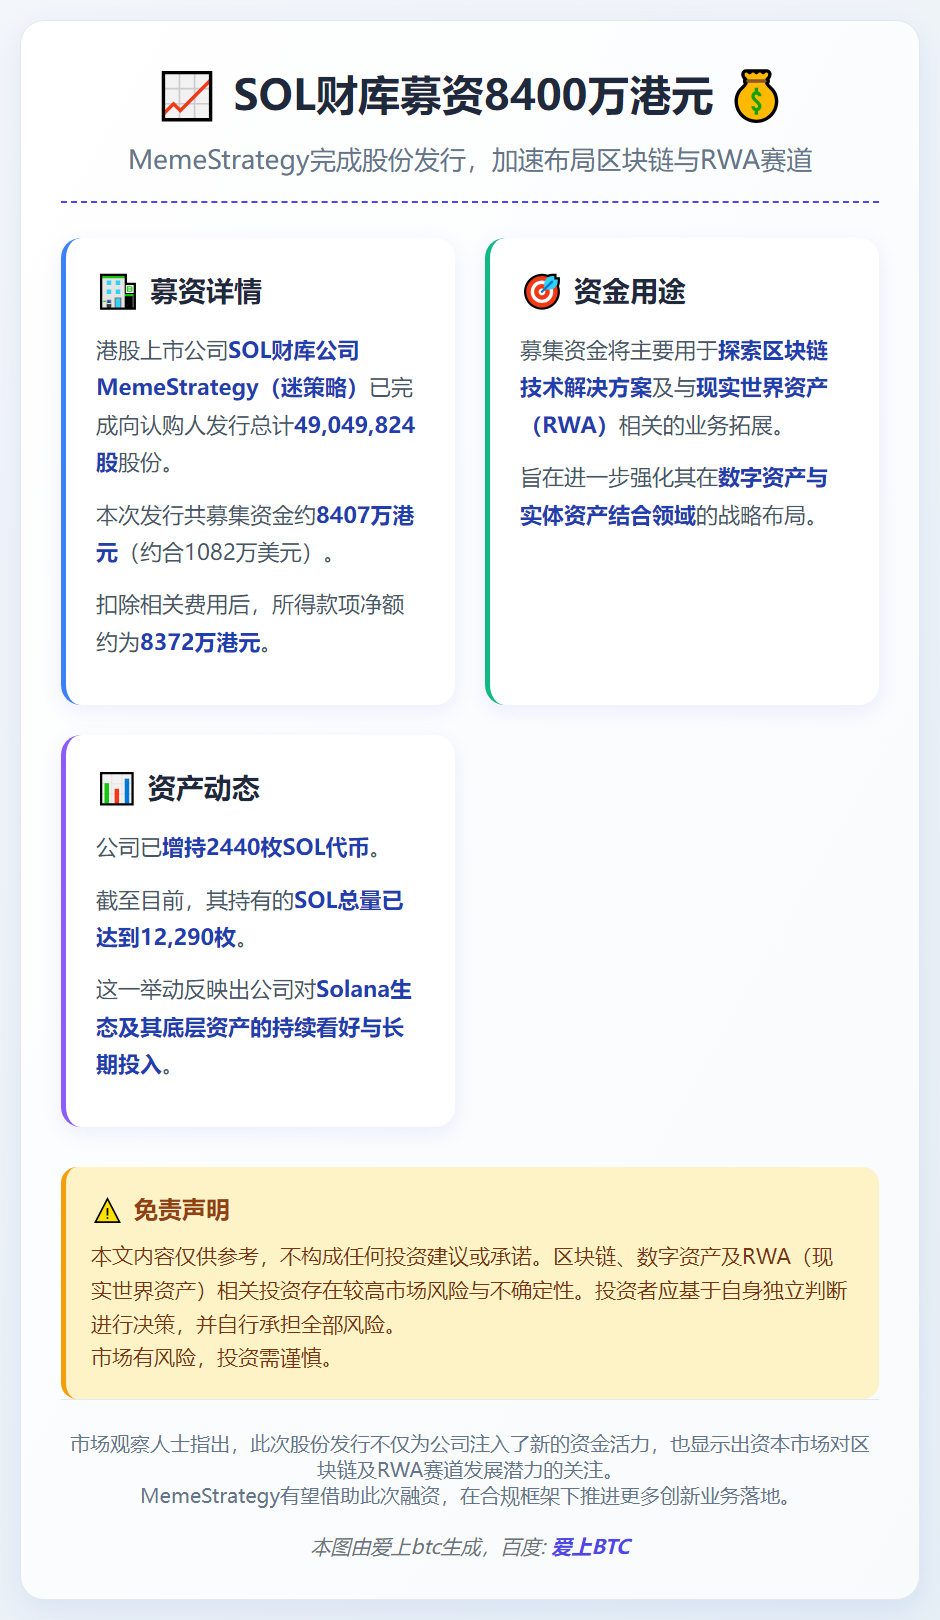The width and height of the screenshot is (940, 1620).
Task: Click the chart emoji icon in the title
Action: click(x=187, y=96)
